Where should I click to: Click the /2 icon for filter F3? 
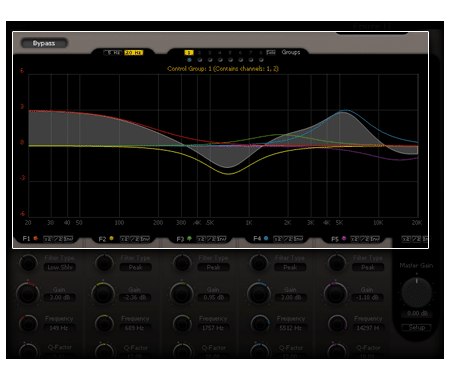[x=211, y=239]
